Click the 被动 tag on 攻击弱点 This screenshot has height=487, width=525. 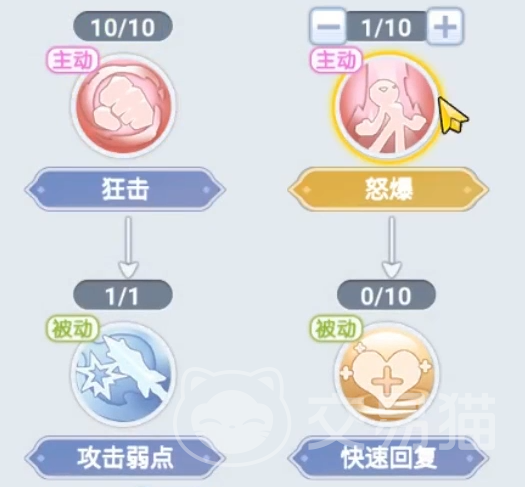[73, 328]
